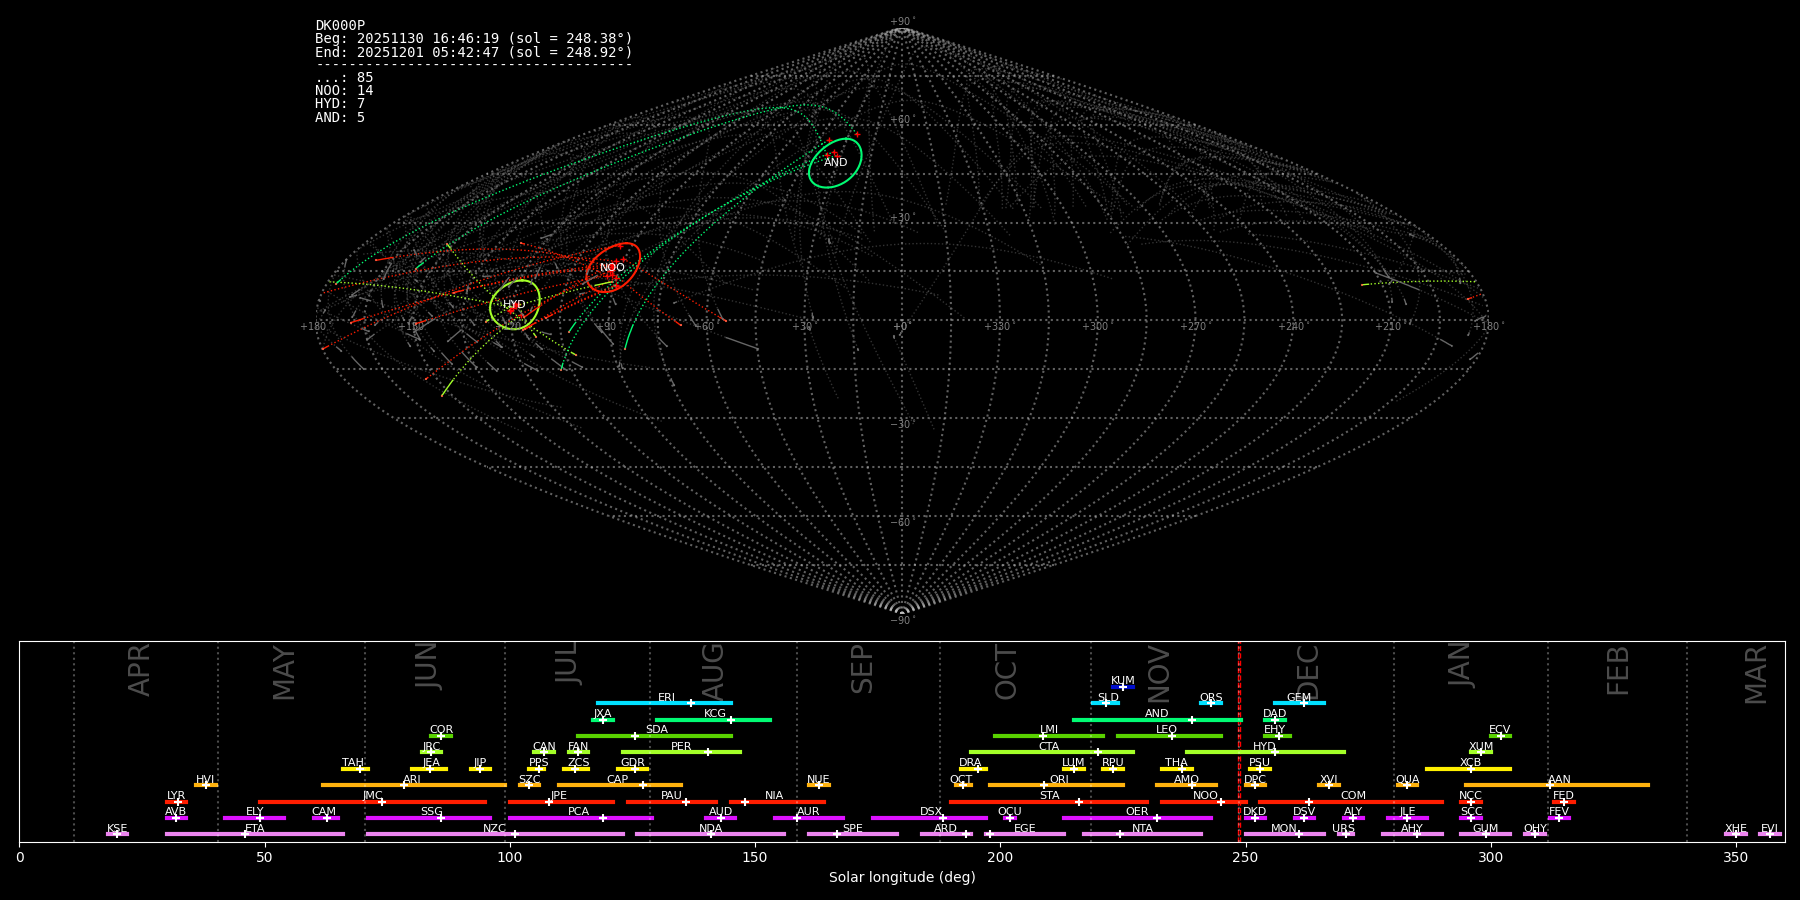Click the CTA shower label in the timeline
1800x900 pixels.
point(1048,747)
